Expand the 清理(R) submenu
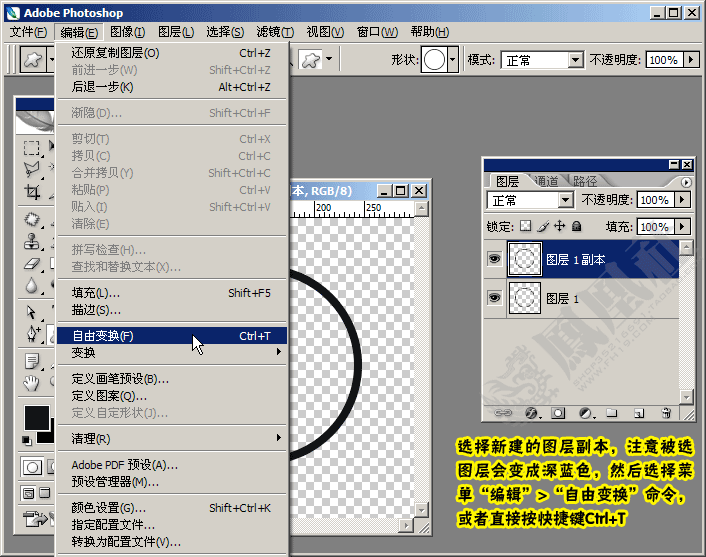Viewport: 706px width, 557px height. click(172, 439)
